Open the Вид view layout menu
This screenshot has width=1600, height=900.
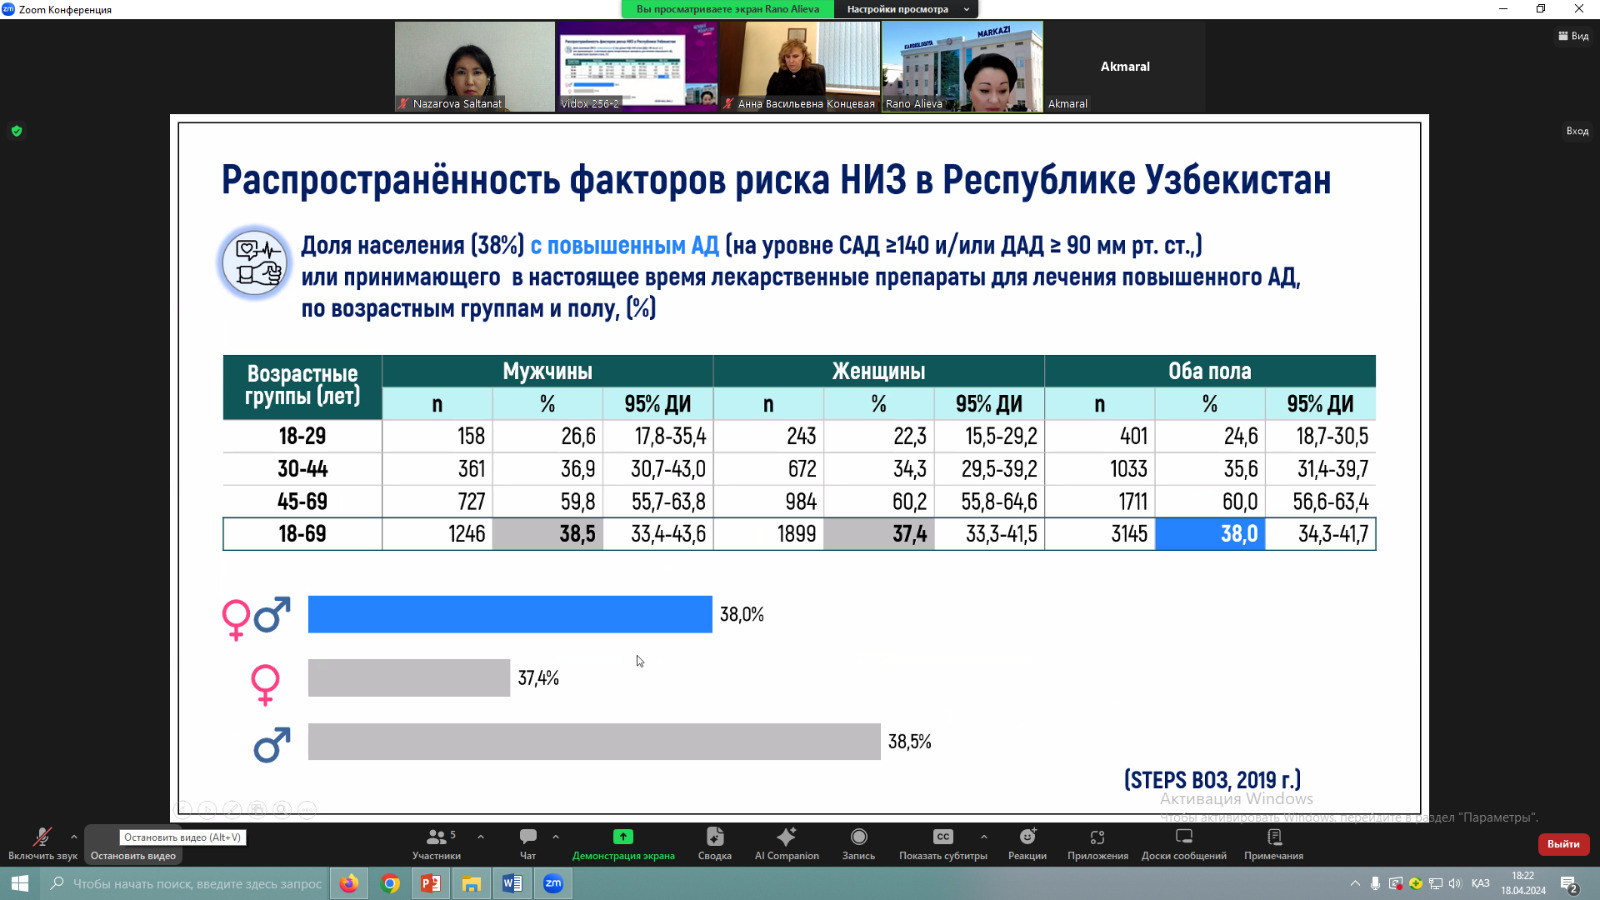(x=1573, y=36)
